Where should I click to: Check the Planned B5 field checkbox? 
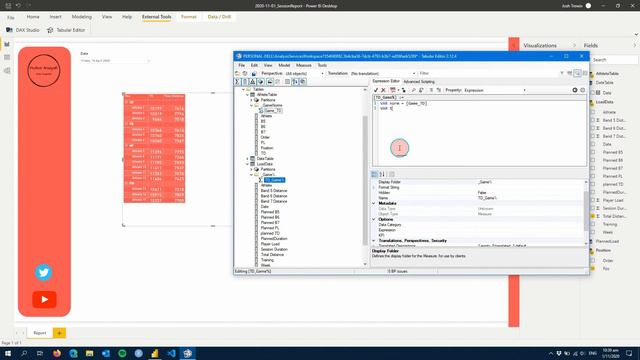tap(593, 152)
